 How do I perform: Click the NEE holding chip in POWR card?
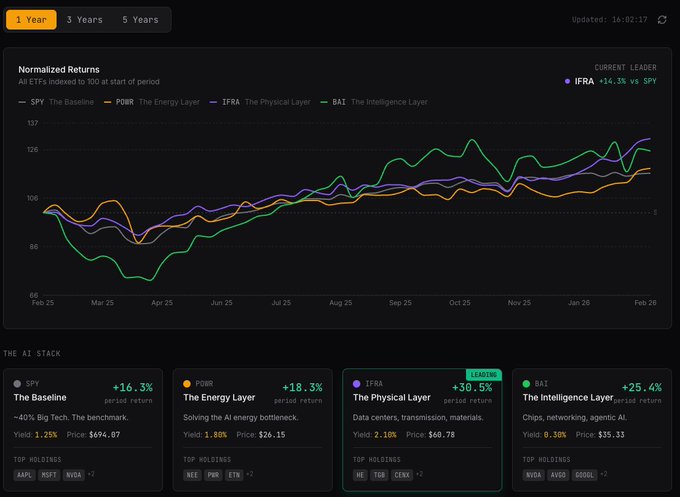coord(195,473)
